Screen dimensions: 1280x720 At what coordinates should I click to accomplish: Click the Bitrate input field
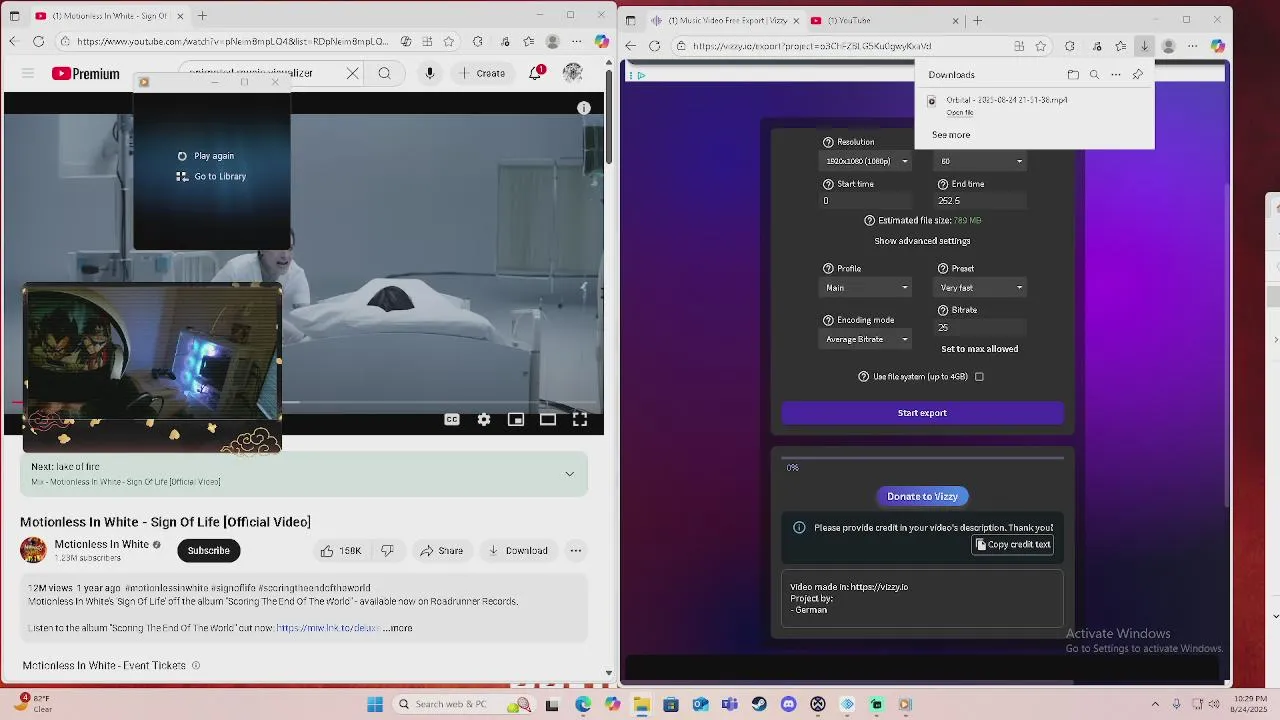coord(981,328)
